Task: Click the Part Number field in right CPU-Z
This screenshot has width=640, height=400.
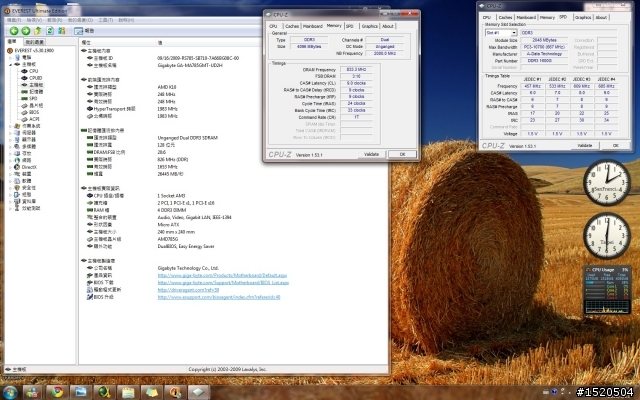Action: coord(544,60)
